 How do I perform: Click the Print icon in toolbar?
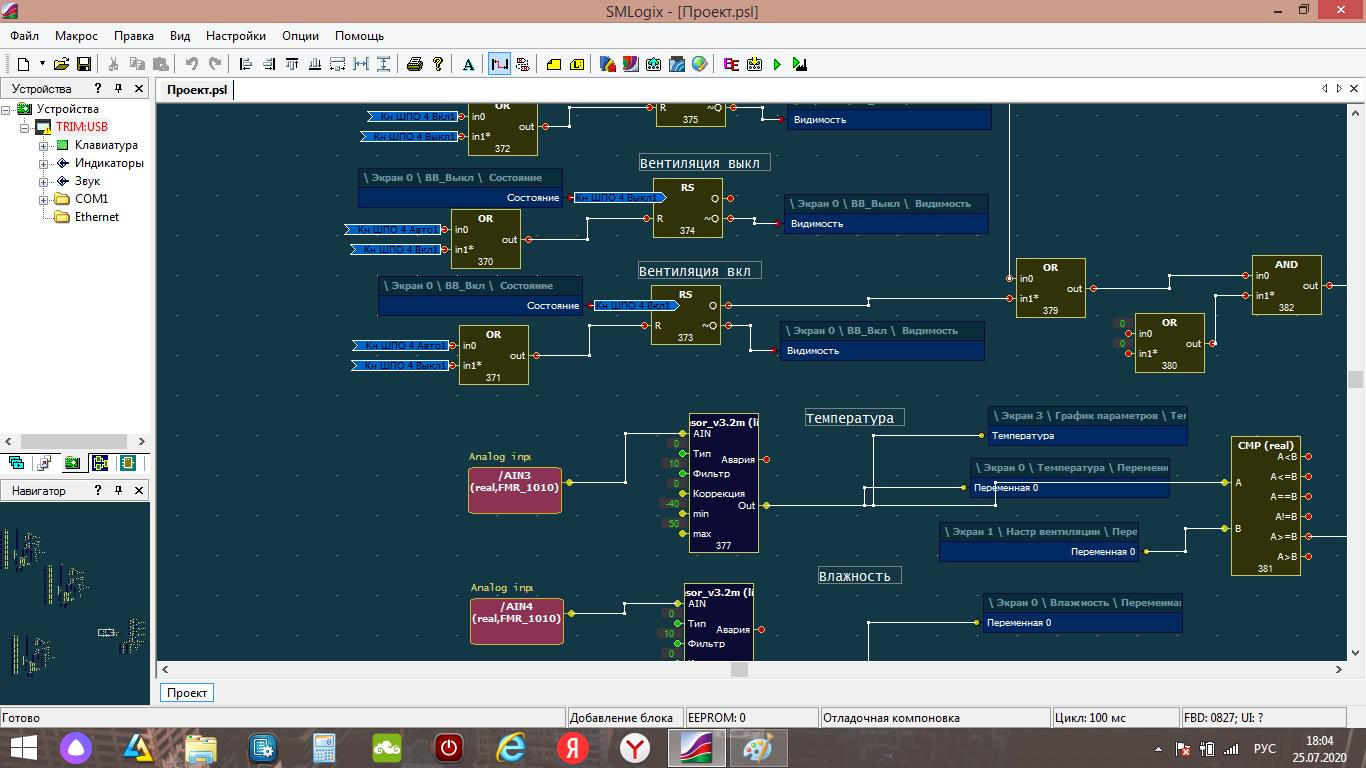[415, 64]
